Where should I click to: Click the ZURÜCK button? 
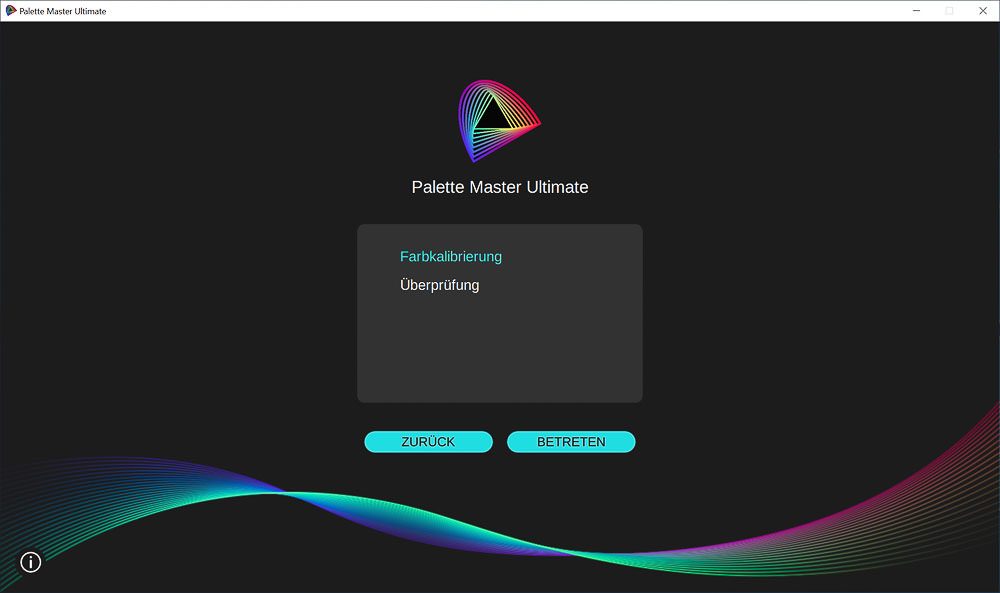tap(429, 442)
